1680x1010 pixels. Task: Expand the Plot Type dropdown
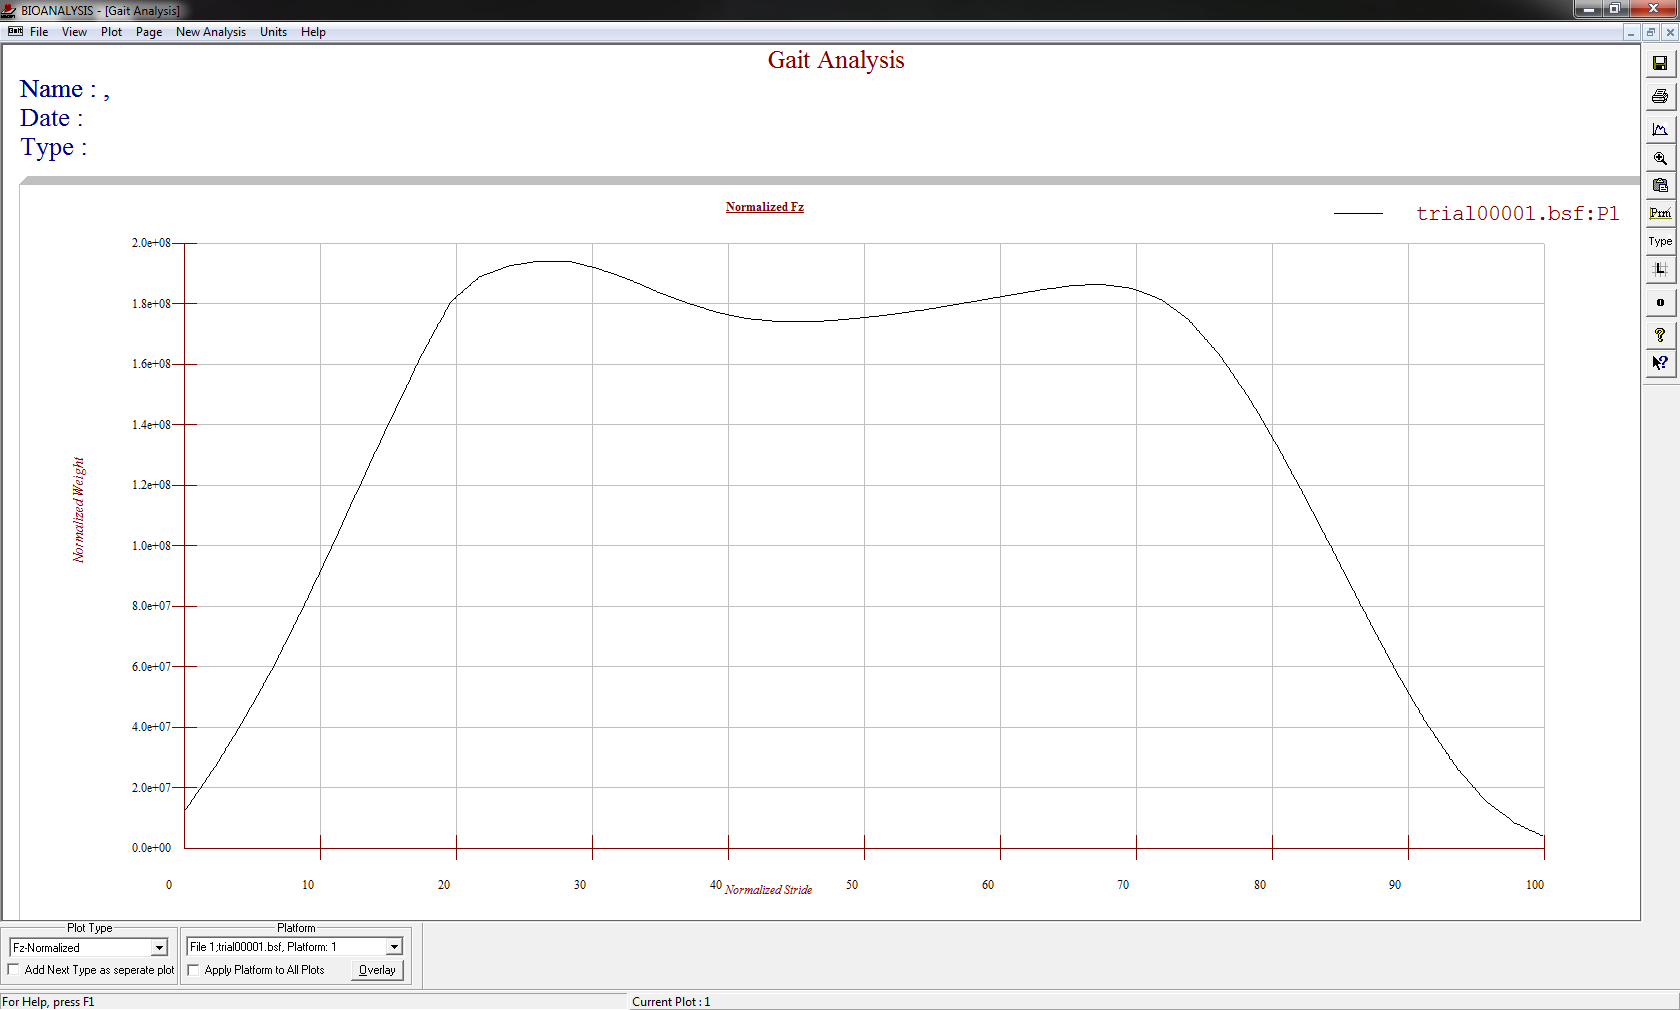point(159,948)
